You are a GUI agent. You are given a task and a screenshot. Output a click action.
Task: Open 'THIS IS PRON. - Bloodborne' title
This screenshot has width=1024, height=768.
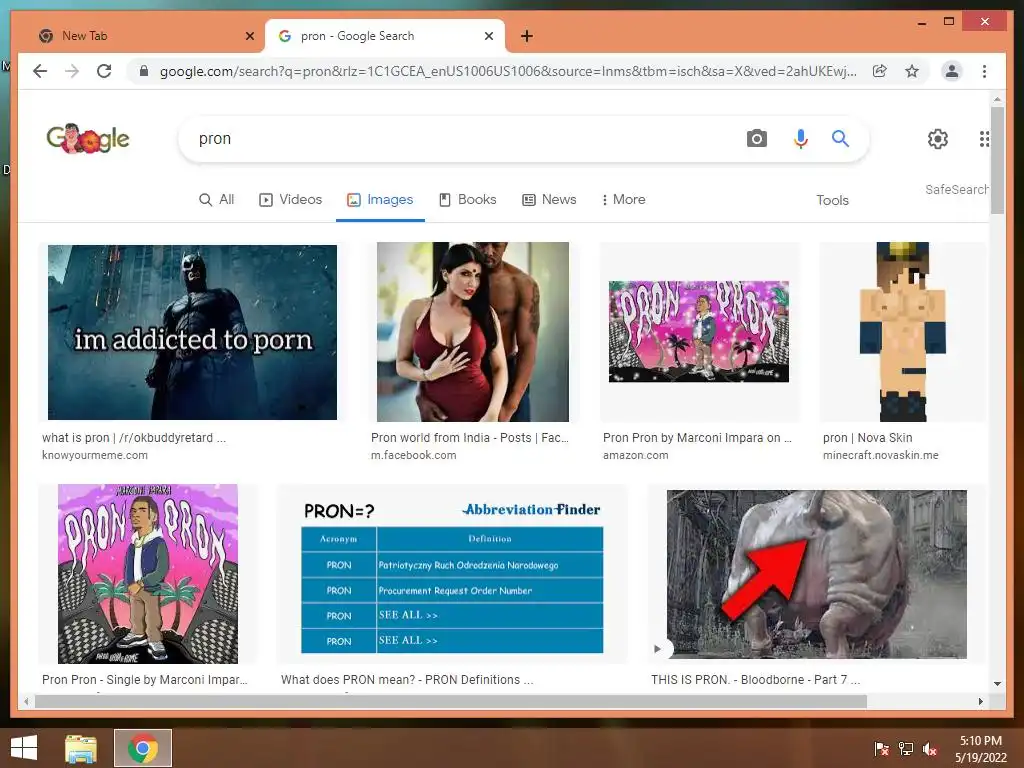[x=755, y=680]
